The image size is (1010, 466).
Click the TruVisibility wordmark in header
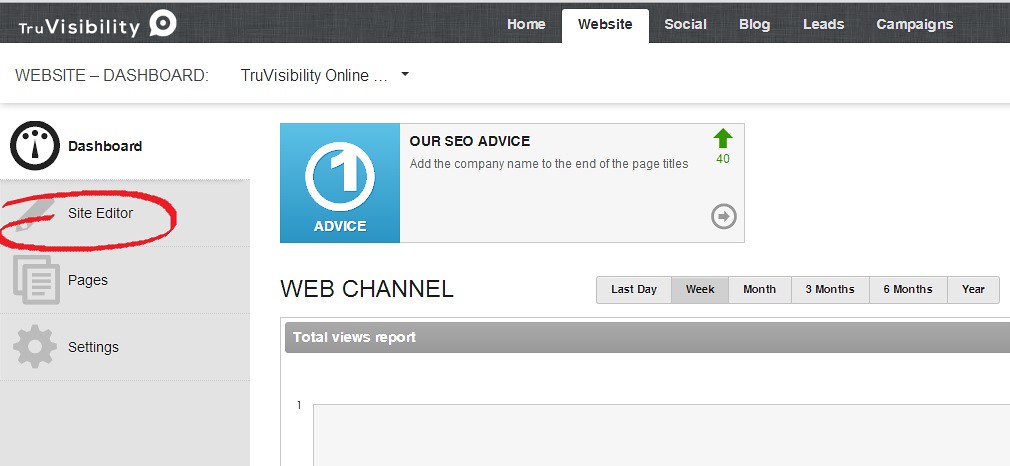pyautogui.click(x=79, y=26)
